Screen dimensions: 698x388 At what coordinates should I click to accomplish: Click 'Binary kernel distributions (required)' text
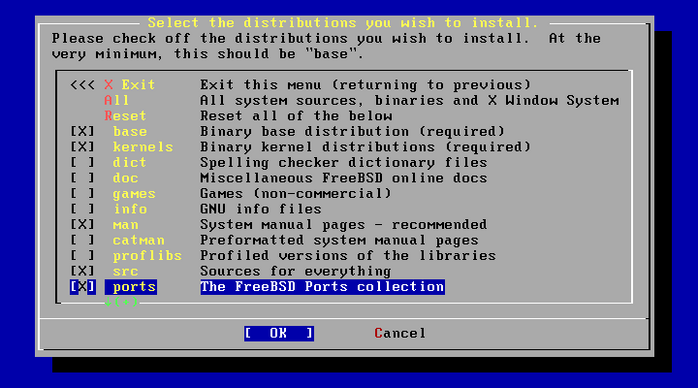[x=365, y=147]
